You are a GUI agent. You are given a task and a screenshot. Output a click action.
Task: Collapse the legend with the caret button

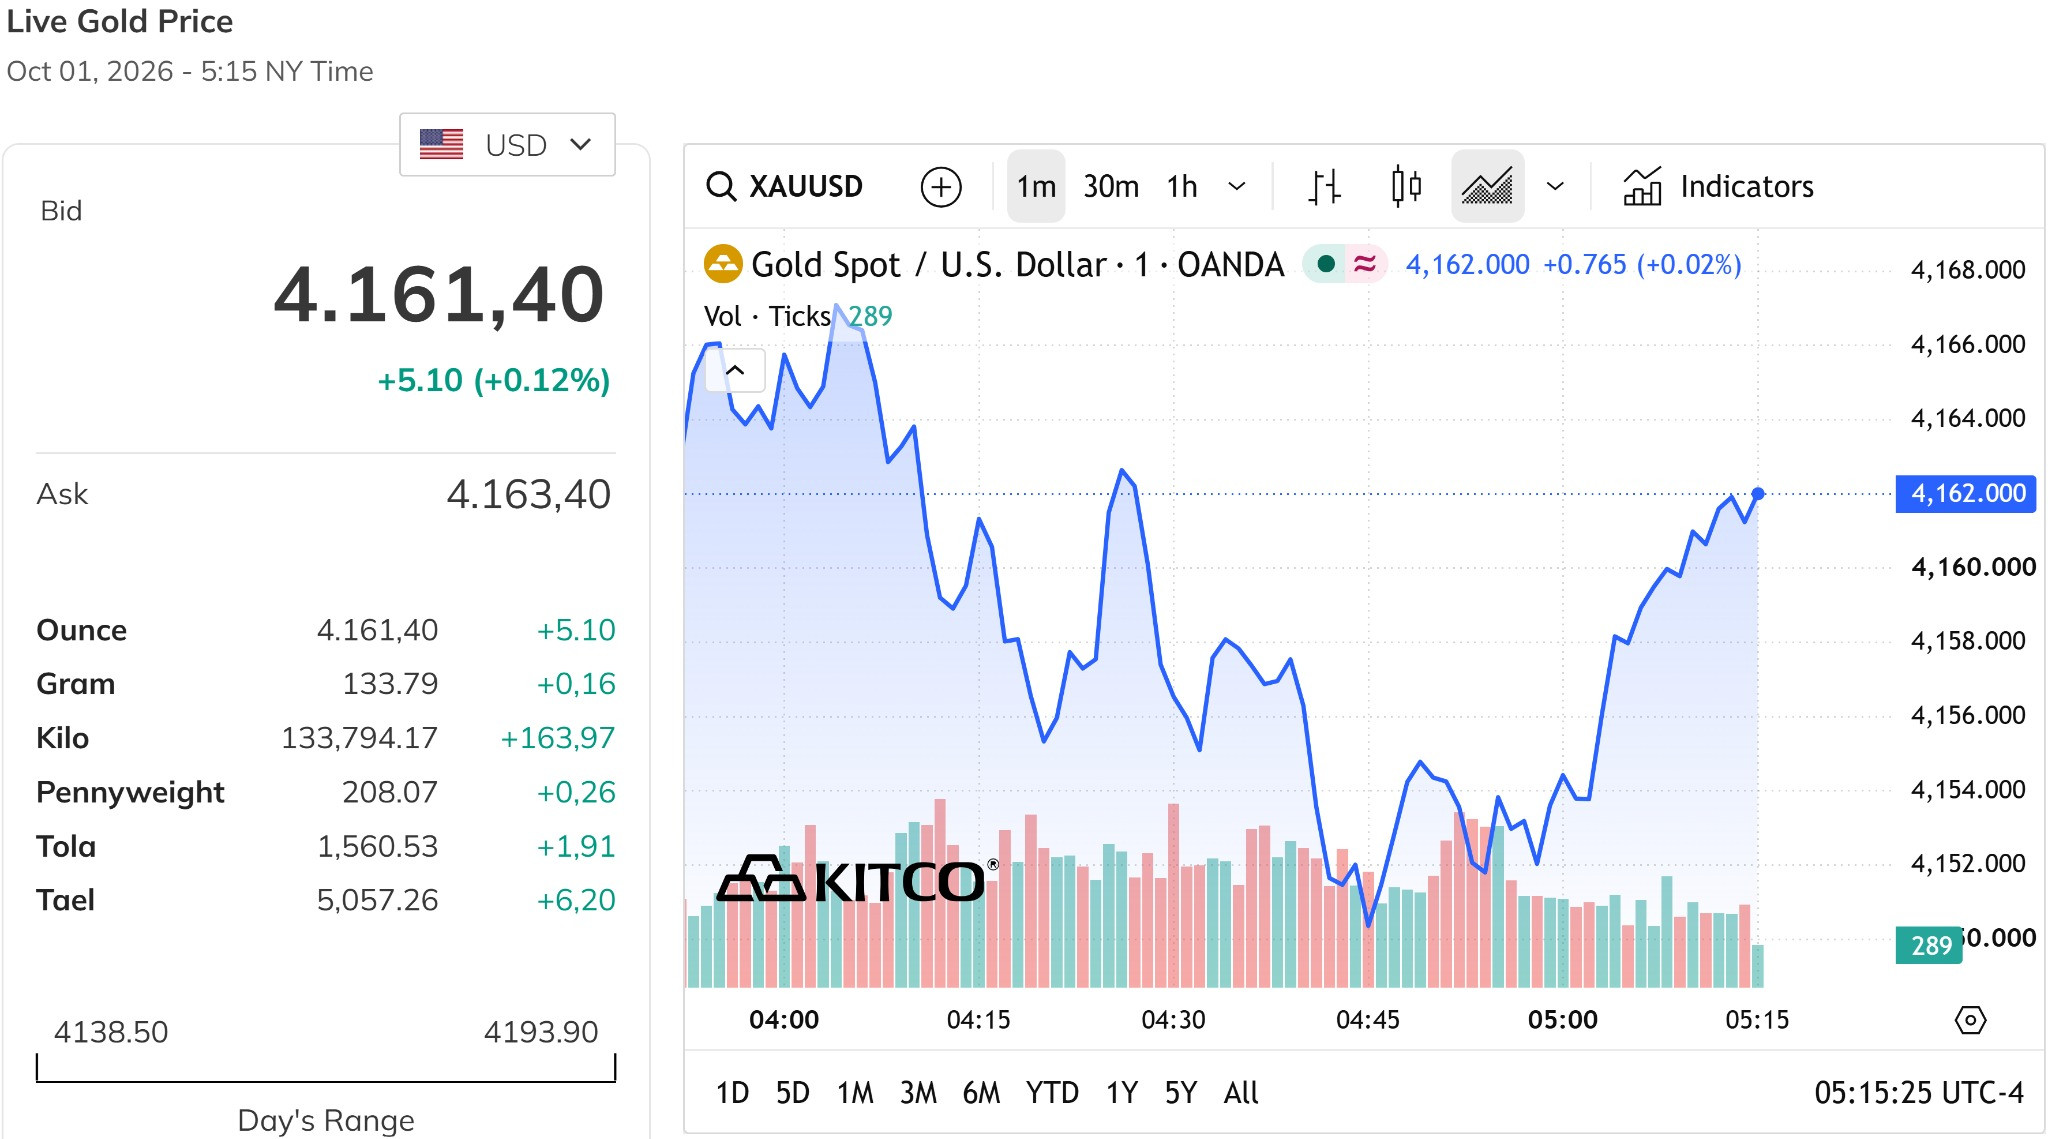(735, 370)
